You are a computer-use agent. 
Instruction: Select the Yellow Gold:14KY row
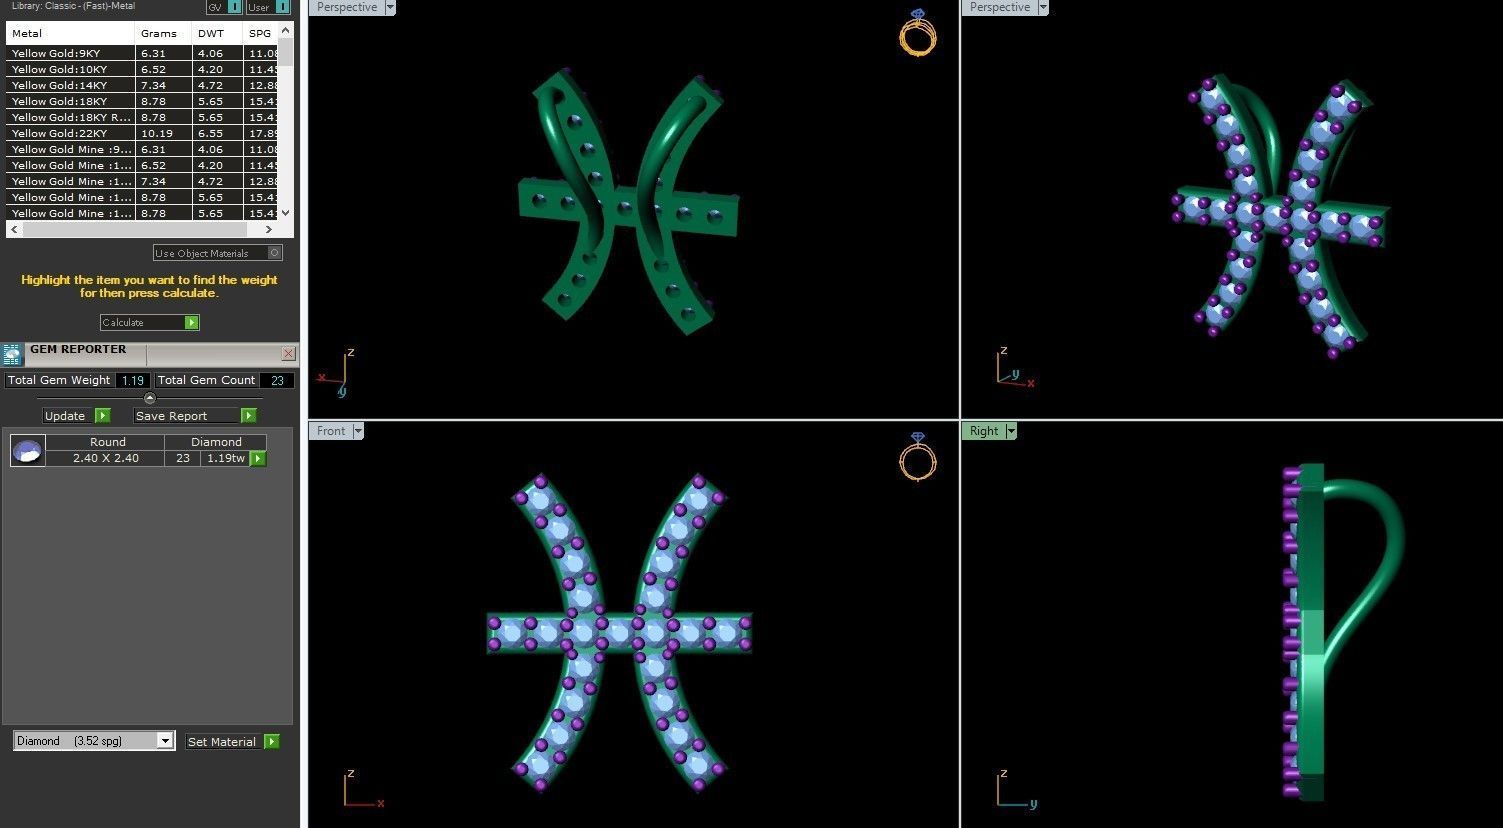[142, 85]
